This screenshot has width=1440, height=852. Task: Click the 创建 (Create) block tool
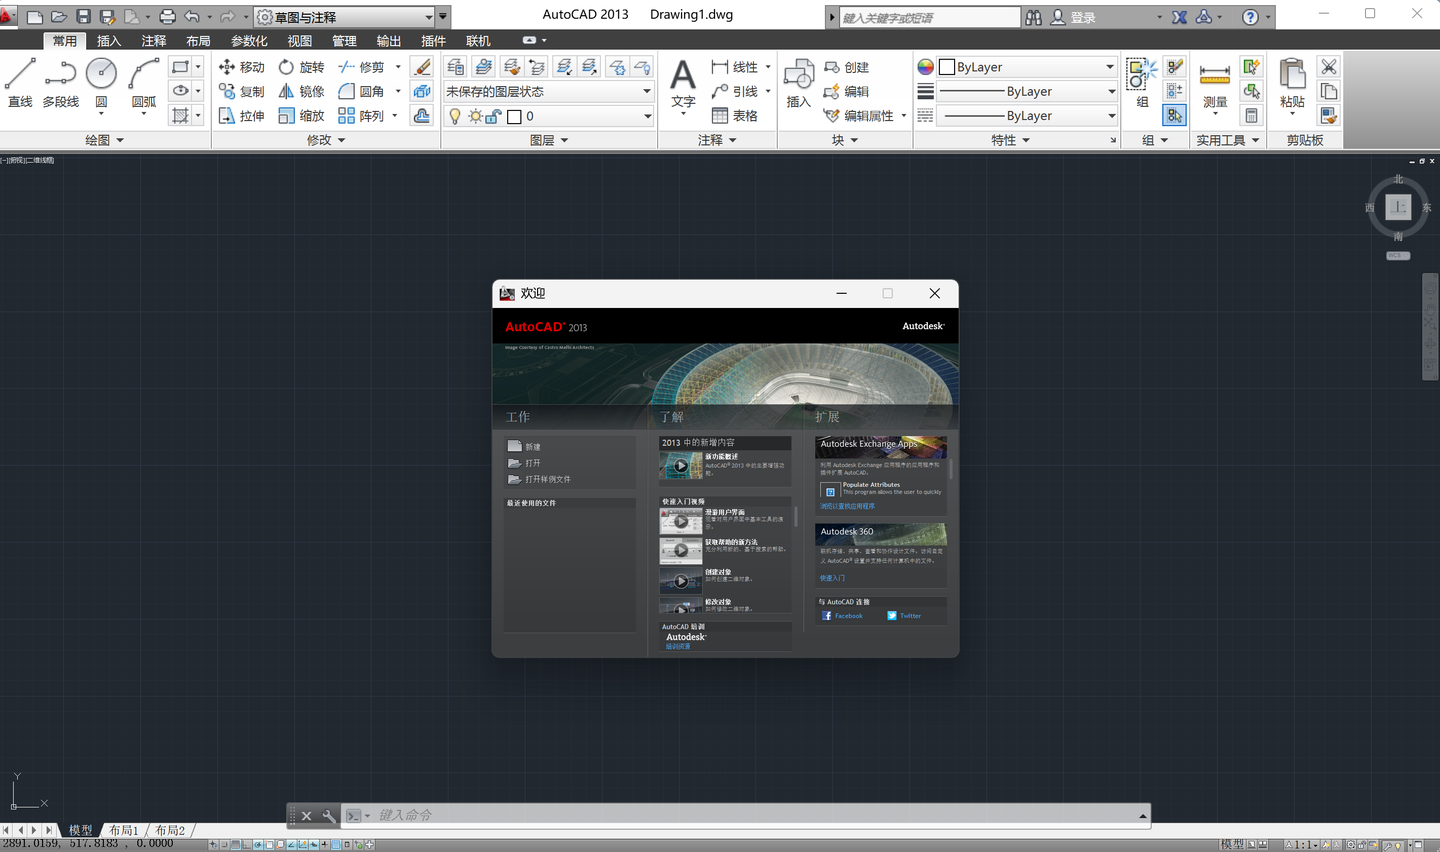847,67
